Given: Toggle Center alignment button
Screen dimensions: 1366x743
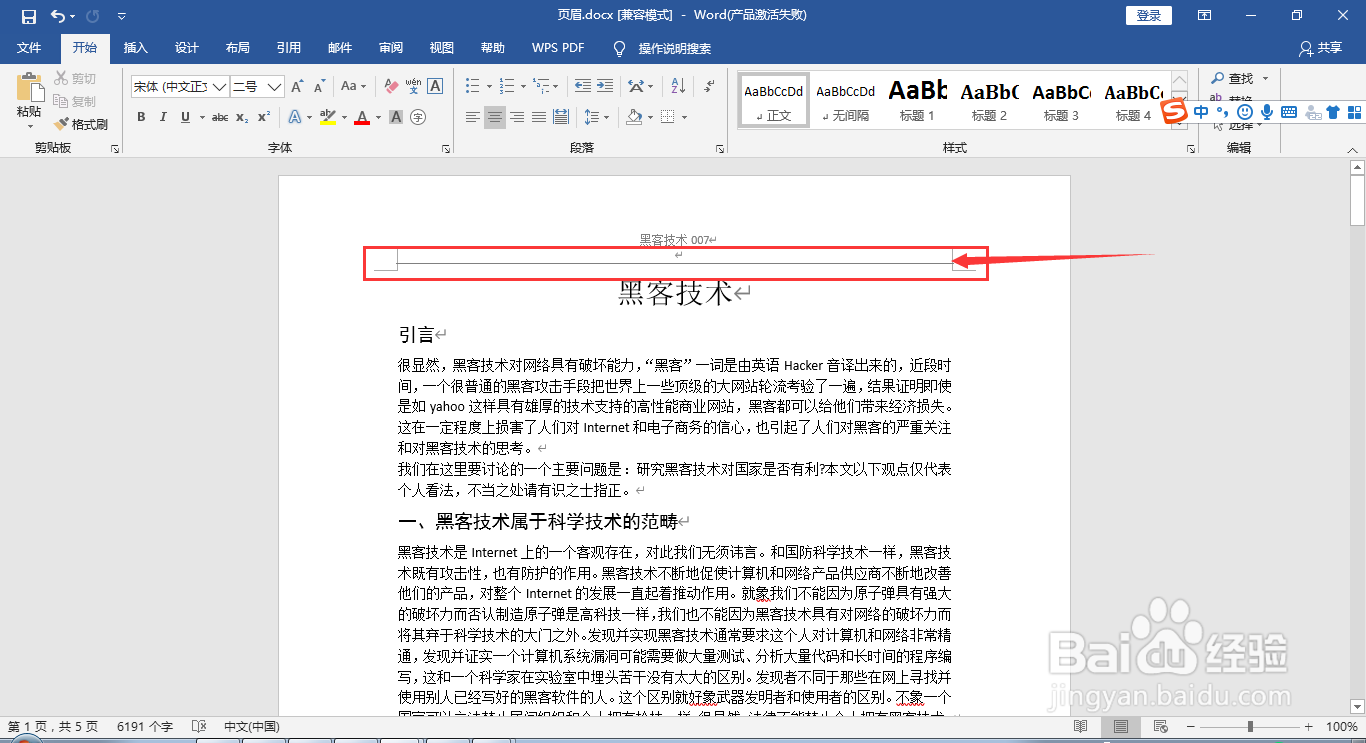Looking at the screenshot, I should [x=495, y=117].
